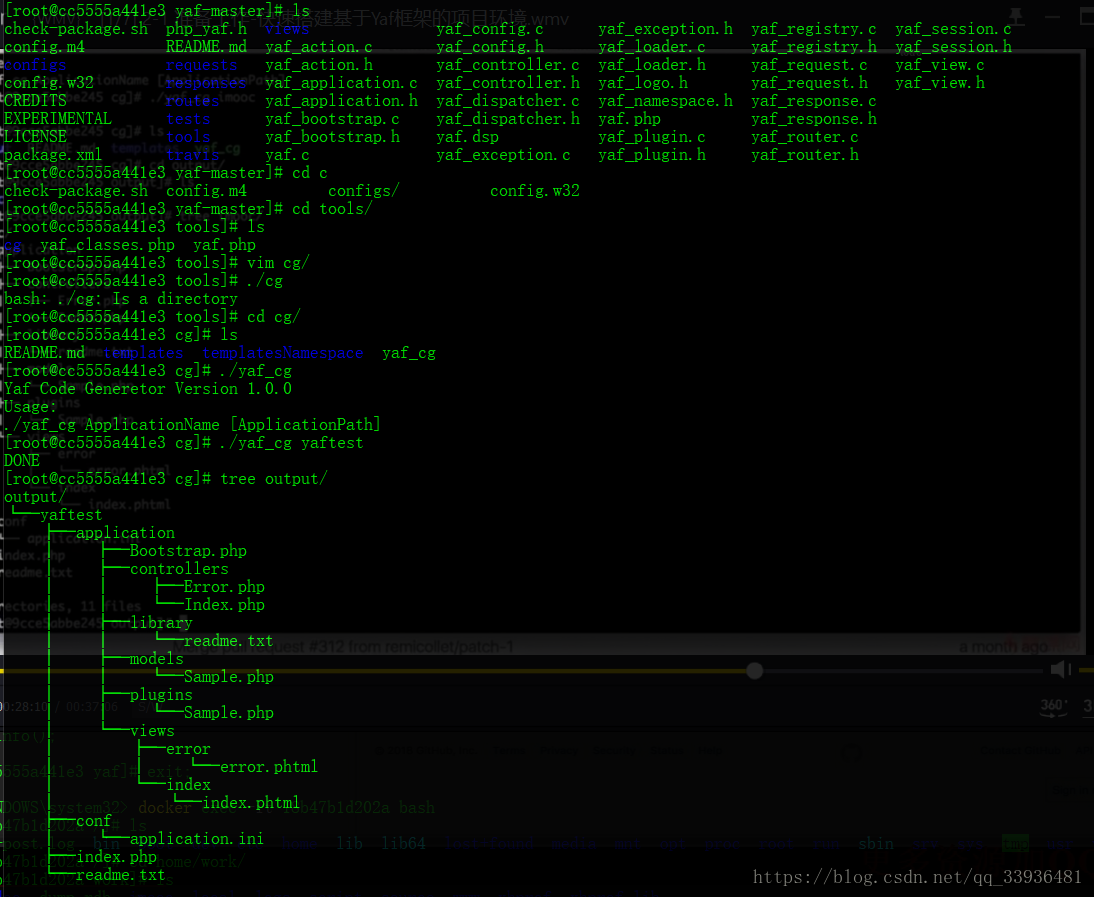Select yaf_response.c in the file listing
The image size is (1094, 897).
814,101
